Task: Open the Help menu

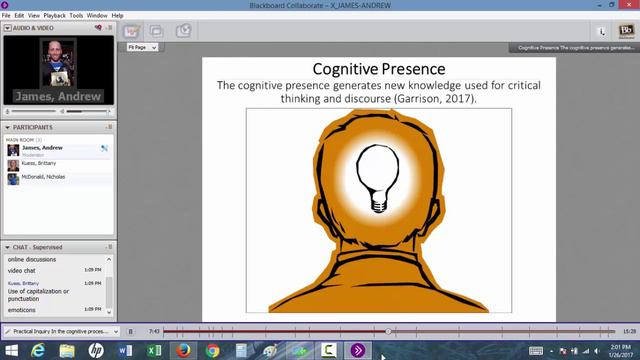Action: 117,16
